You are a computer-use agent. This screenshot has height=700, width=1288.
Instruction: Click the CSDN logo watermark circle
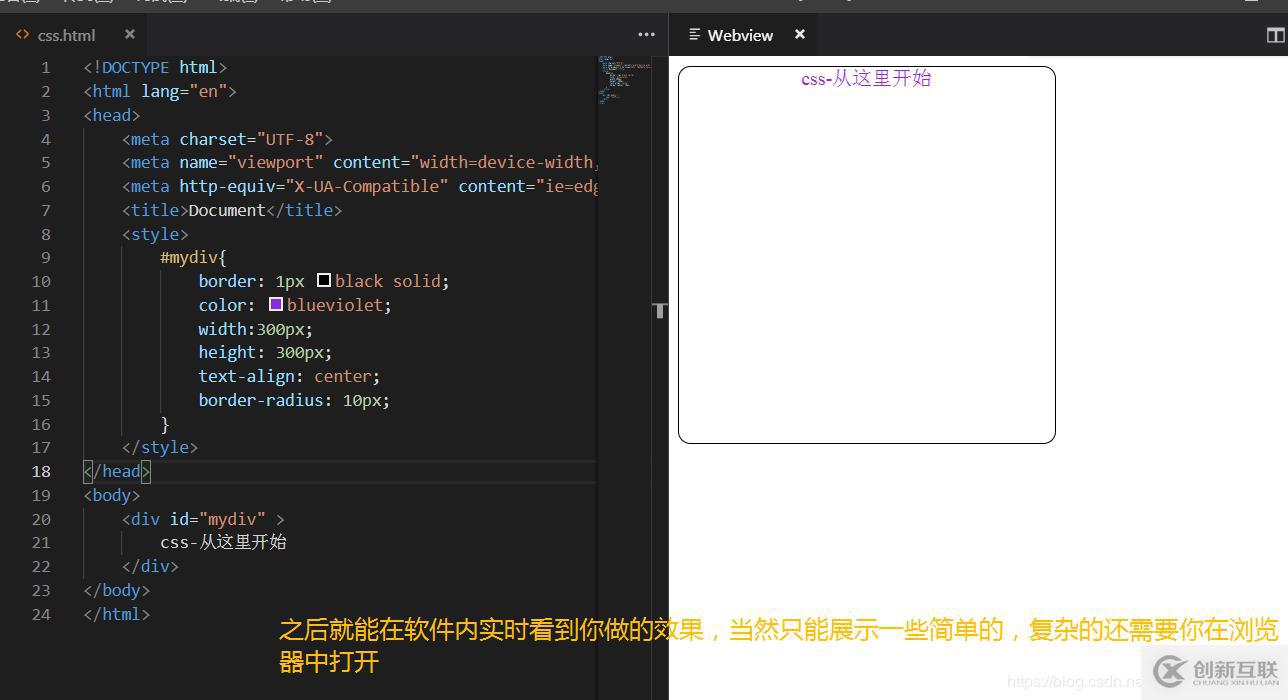pos(1168,669)
